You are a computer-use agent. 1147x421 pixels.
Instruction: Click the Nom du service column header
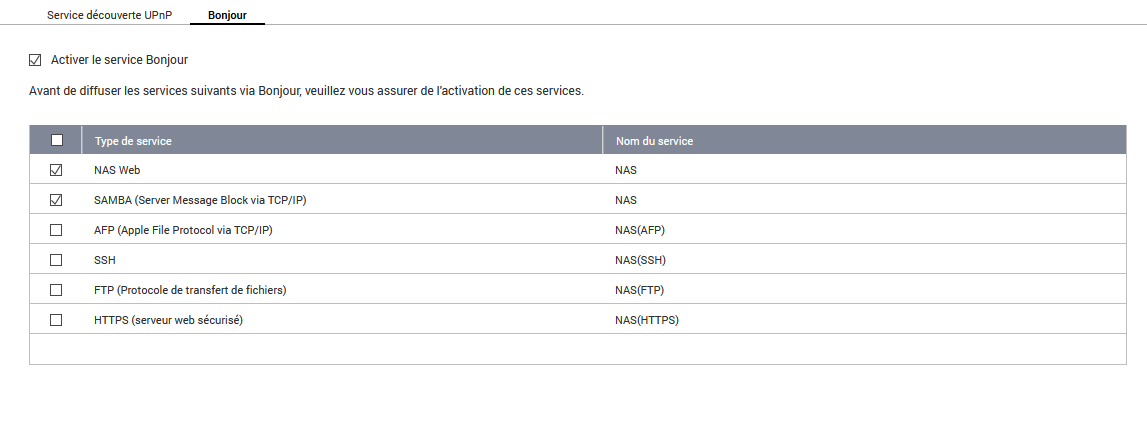point(654,141)
